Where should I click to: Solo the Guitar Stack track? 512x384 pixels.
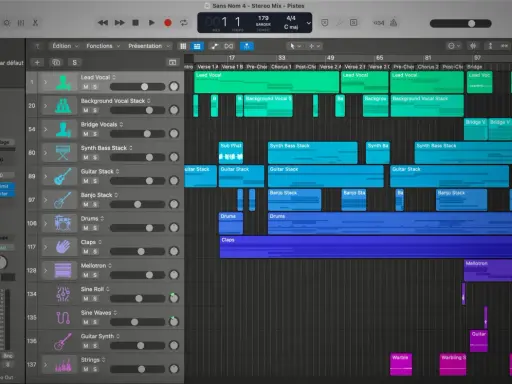pos(95,181)
